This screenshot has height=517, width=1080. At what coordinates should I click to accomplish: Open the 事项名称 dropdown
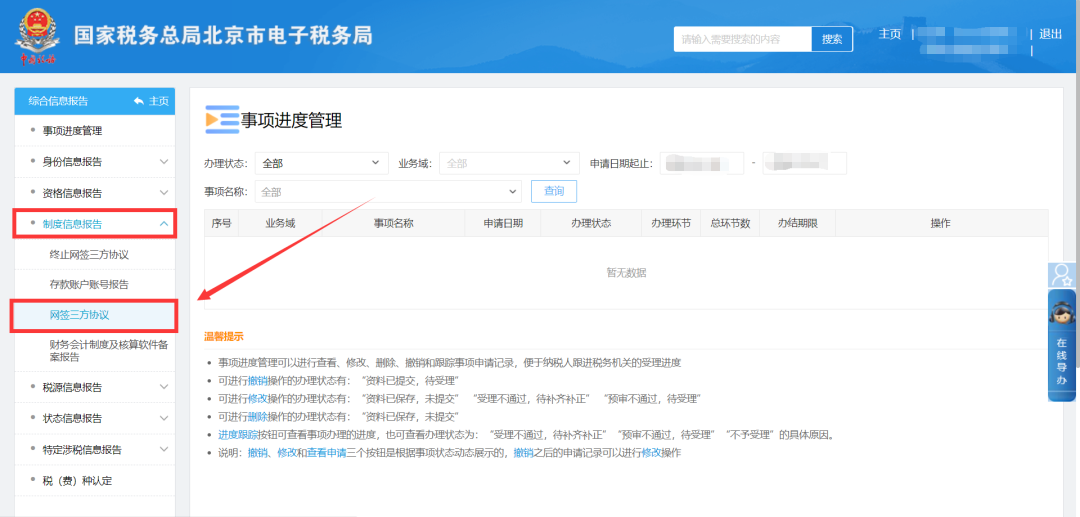388,191
